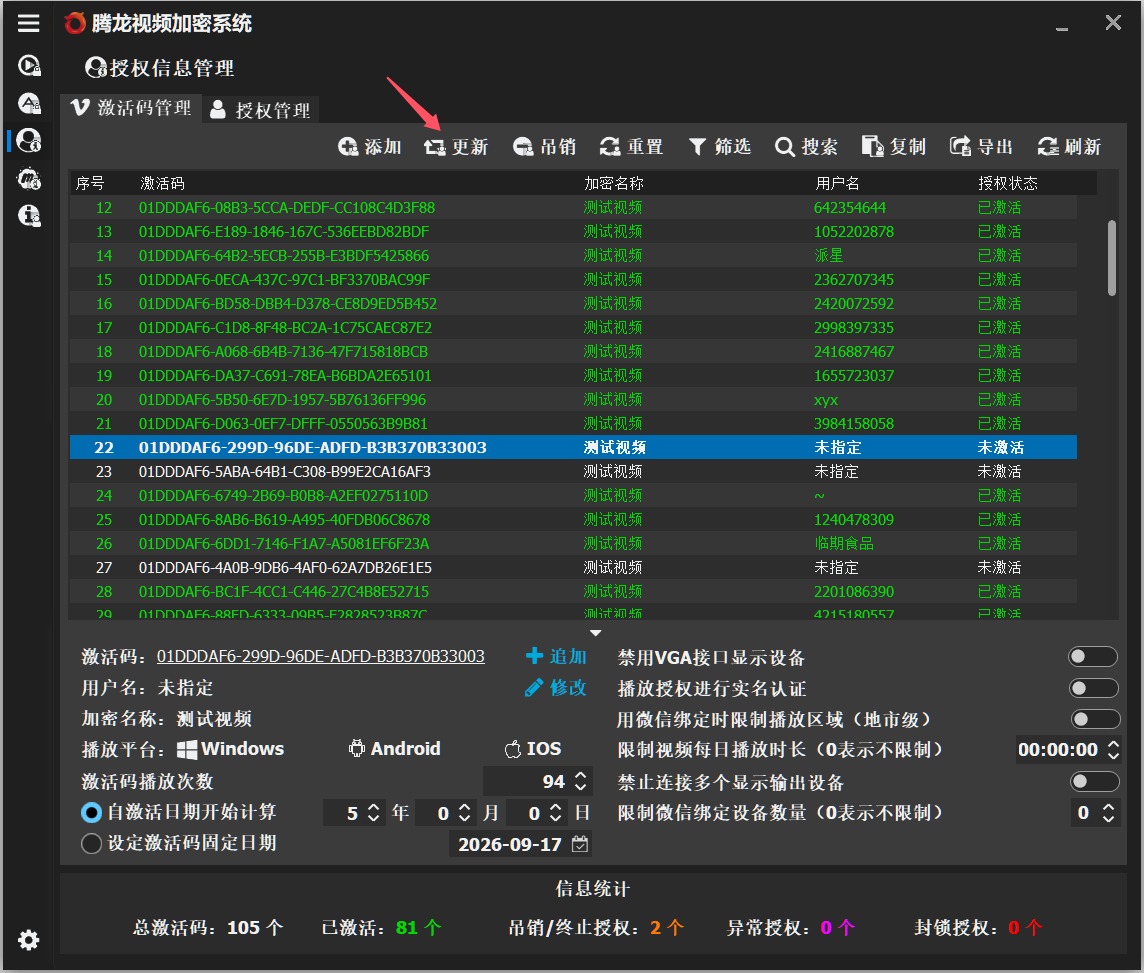Click 追加 append button

click(556, 656)
